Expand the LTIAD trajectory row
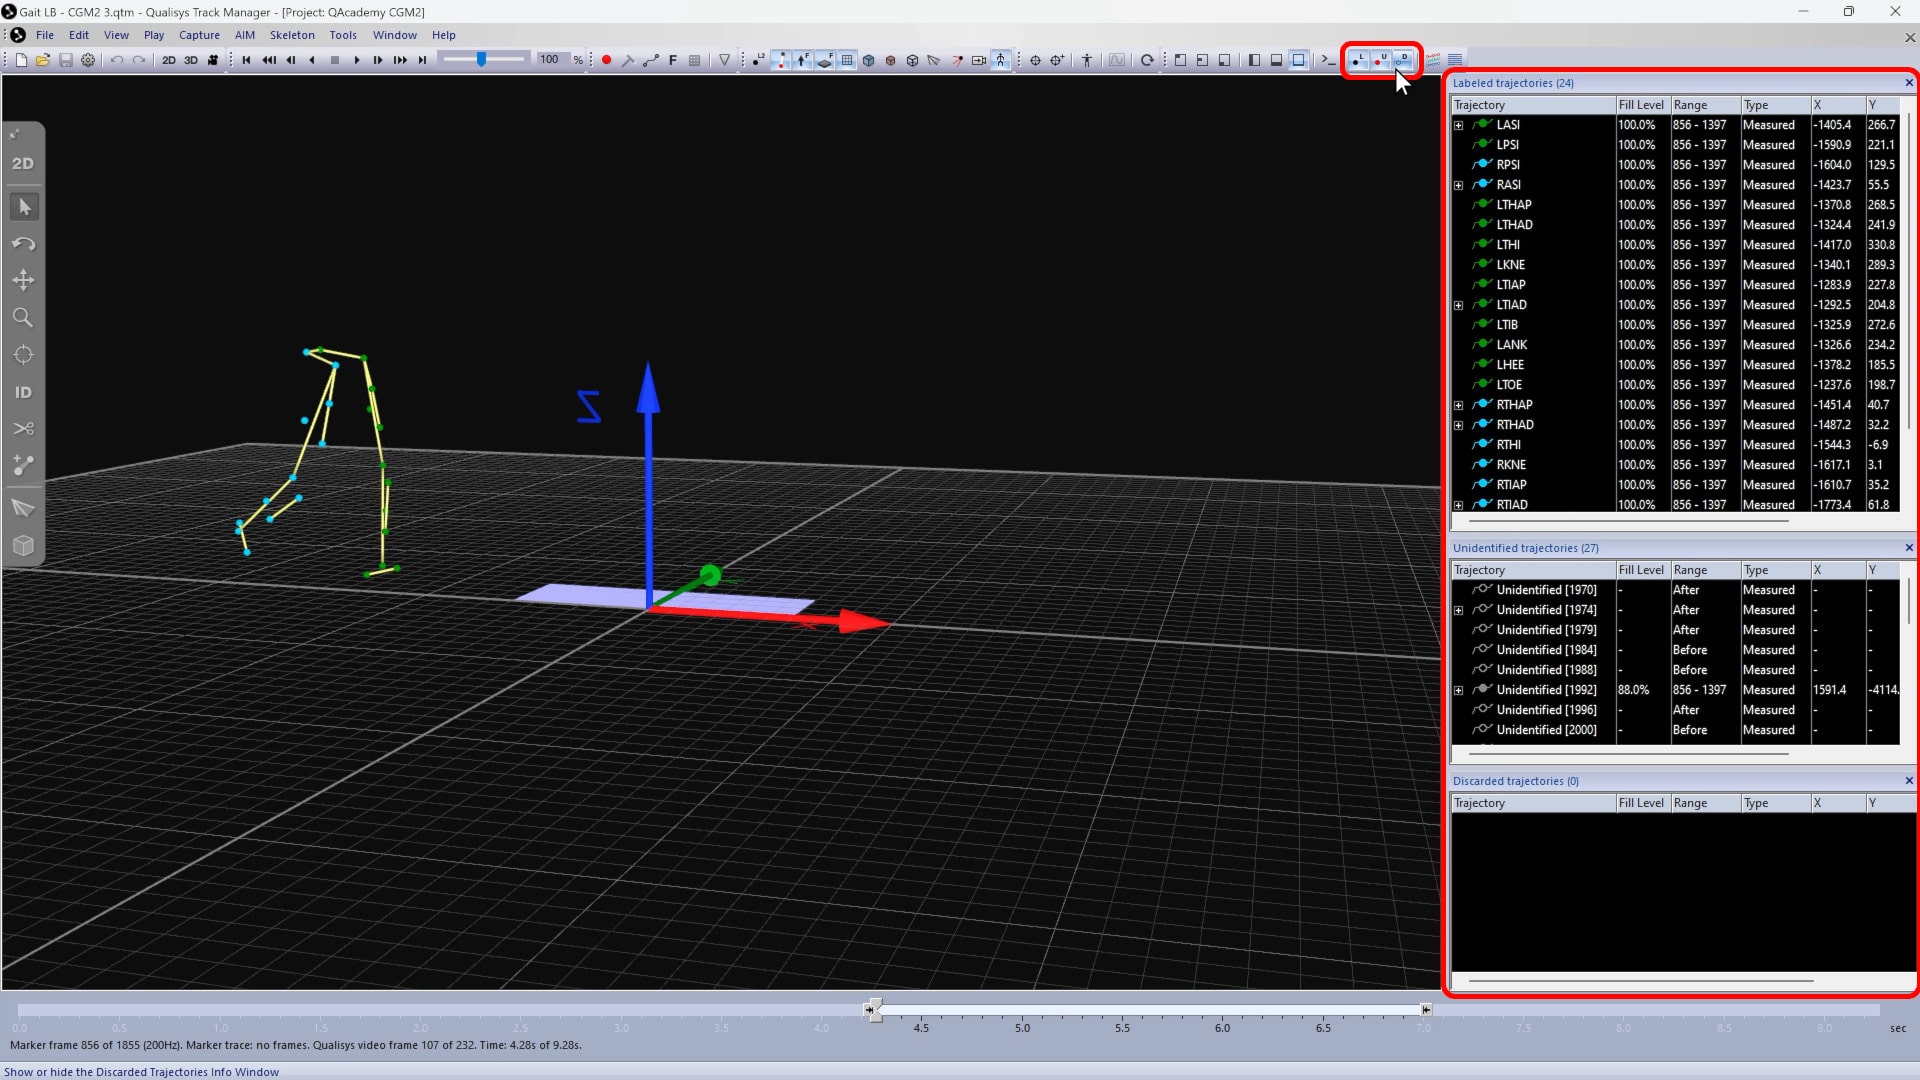The image size is (1920, 1080). (x=1459, y=306)
